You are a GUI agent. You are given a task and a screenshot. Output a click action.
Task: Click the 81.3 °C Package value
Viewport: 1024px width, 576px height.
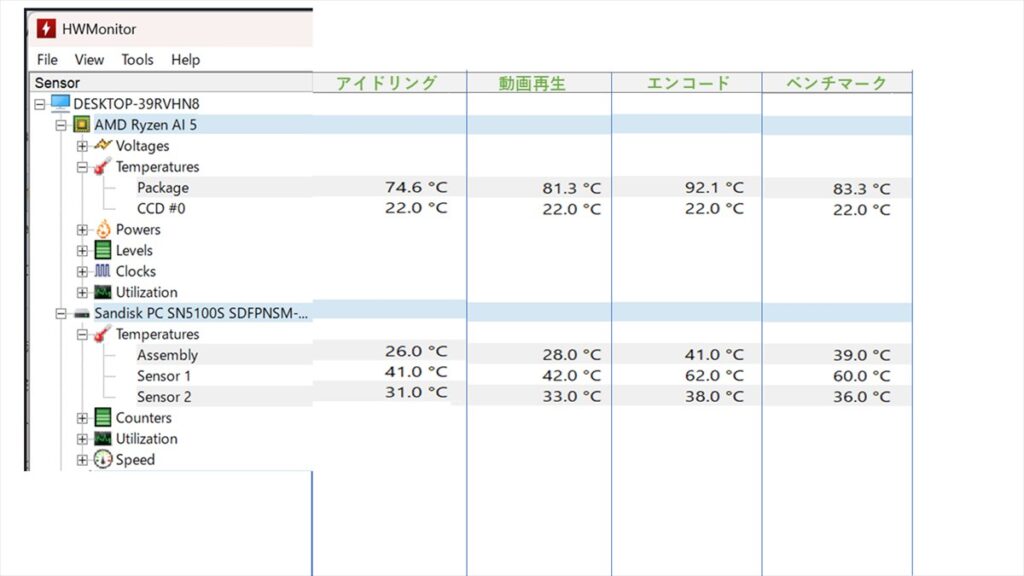pyautogui.click(x=571, y=188)
